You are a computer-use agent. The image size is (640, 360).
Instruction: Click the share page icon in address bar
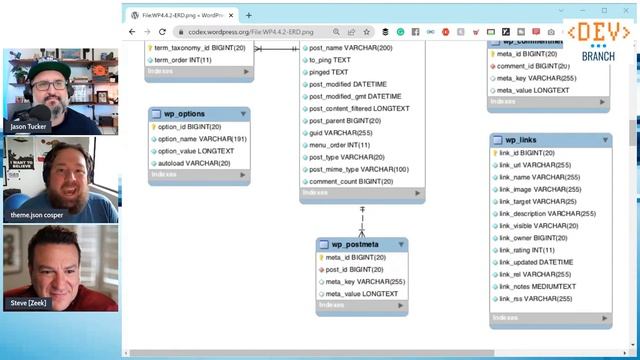[x=351, y=32]
